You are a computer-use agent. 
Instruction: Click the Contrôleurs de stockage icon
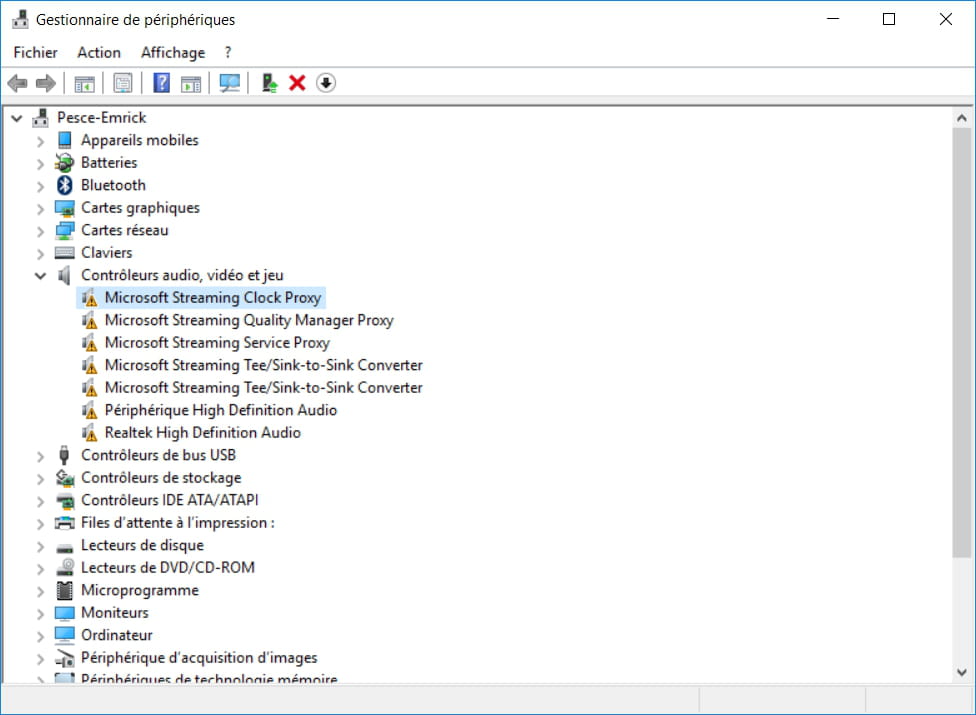(65, 478)
